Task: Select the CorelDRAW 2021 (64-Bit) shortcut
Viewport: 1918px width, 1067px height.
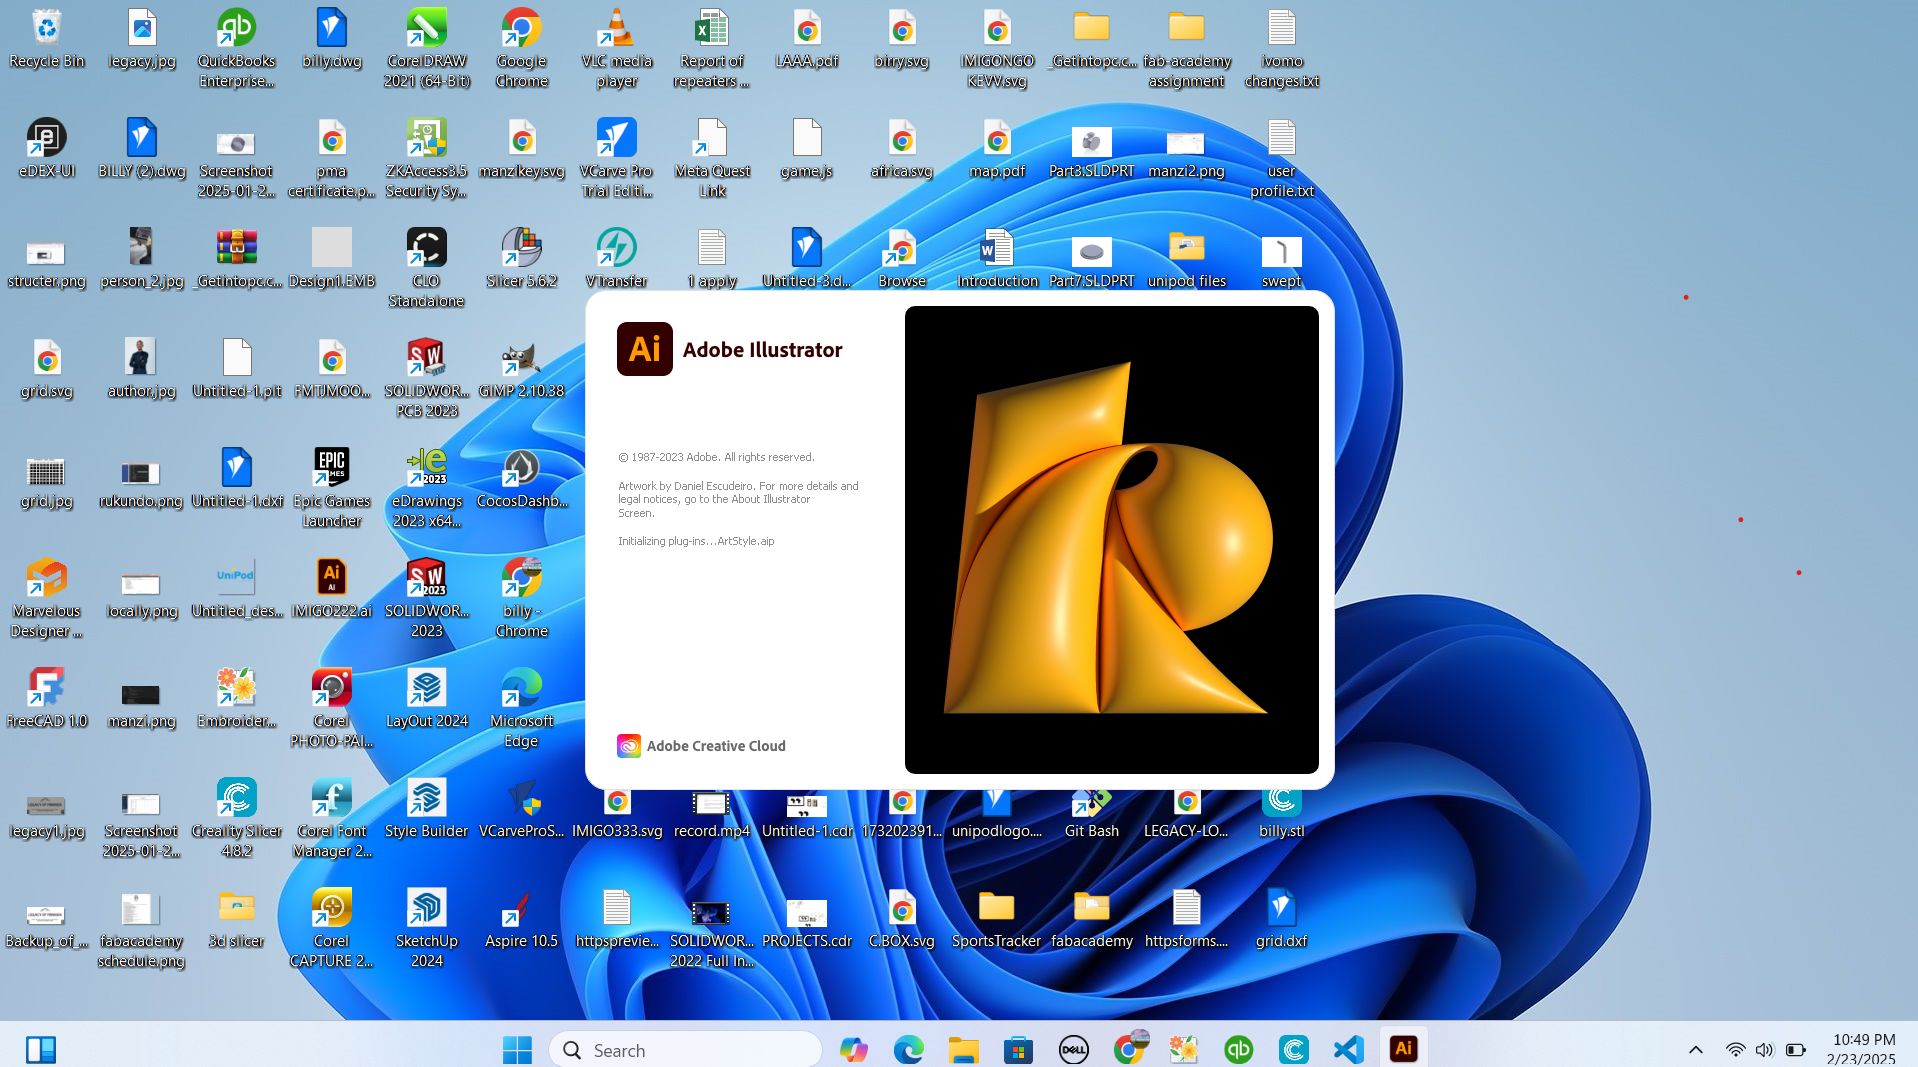Action: (427, 48)
